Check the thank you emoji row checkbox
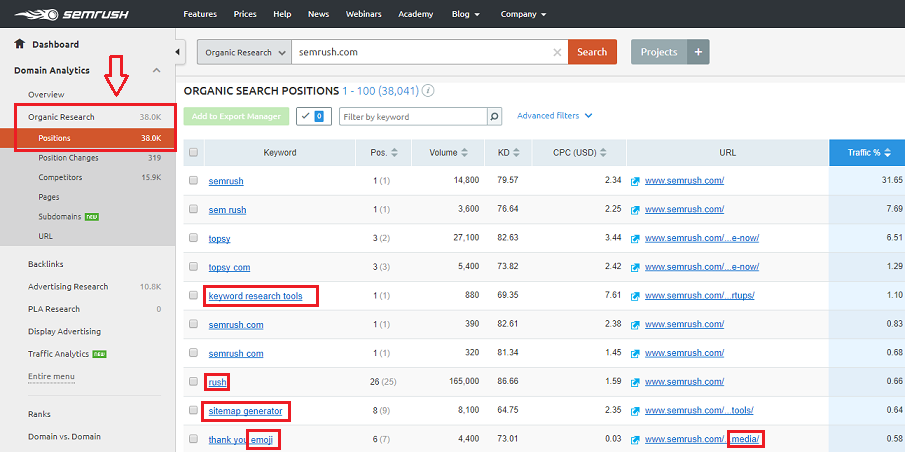Screen dimensions: 905x452 point(193,439)
